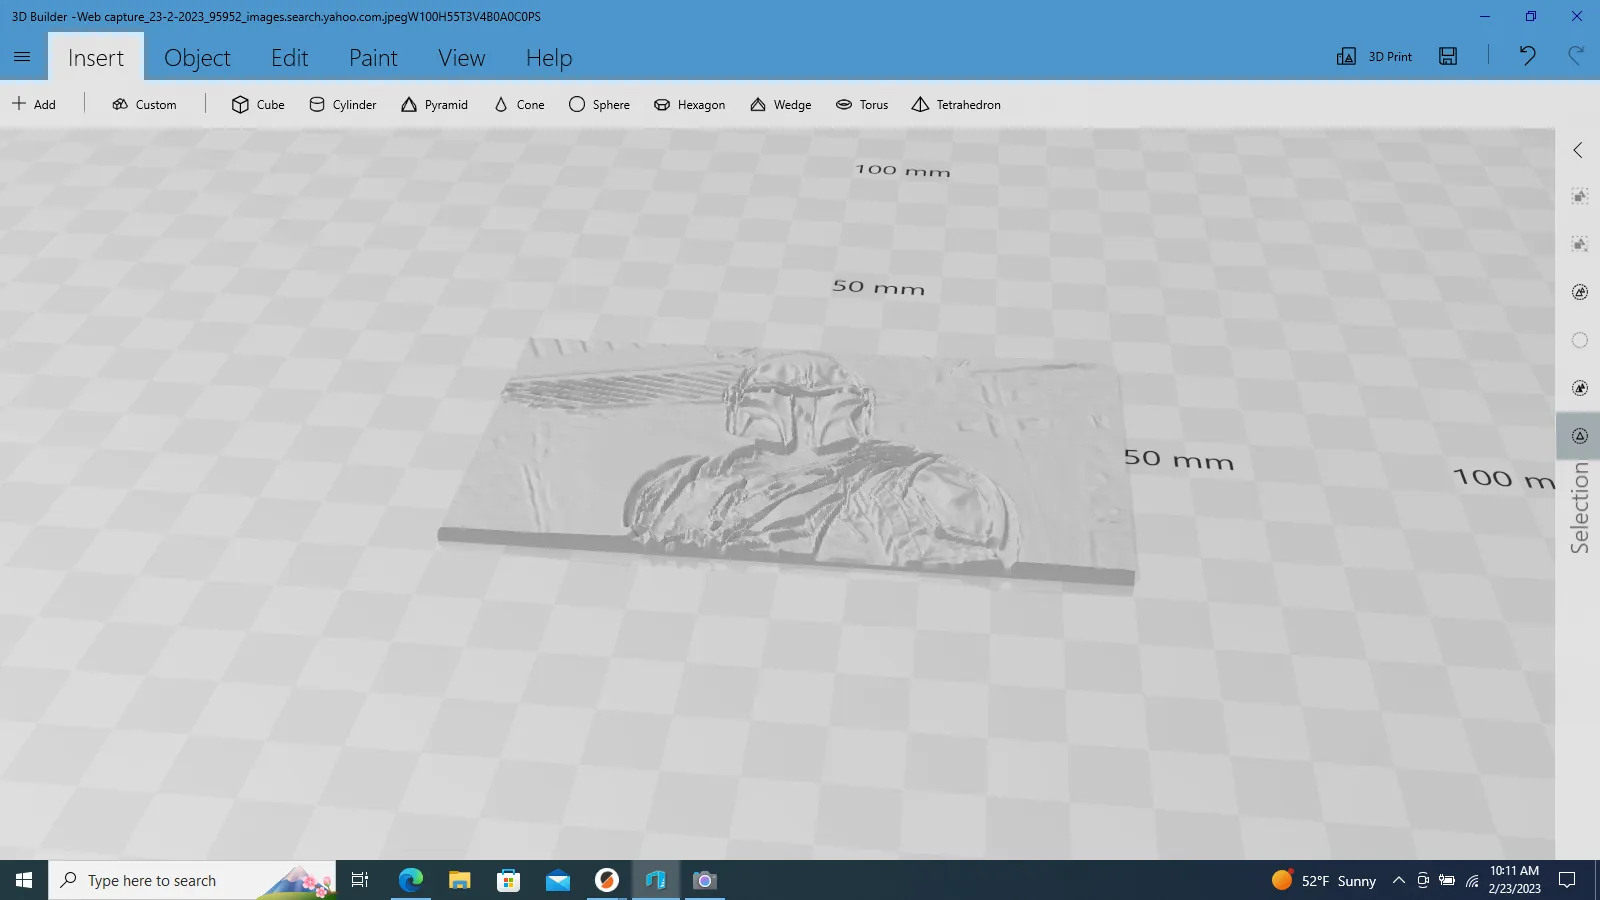Click the Selection panel label
This screenshot has width=1600, height=900.
click(x=1579, y=508)
